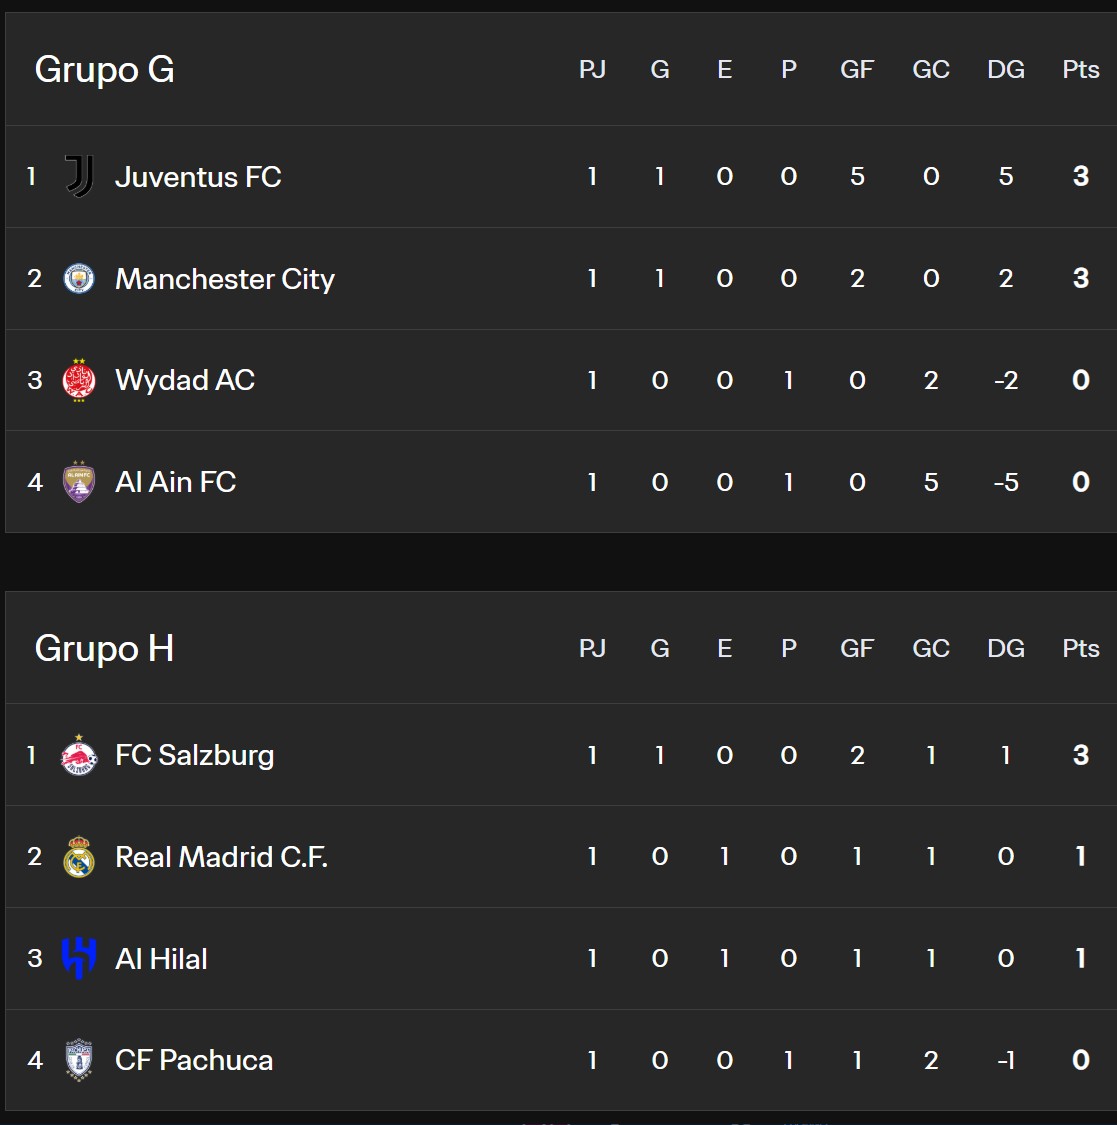This screenshot has height=1125, width=1117.
Task: Click the Grupo H table heading
Action: 104,649
